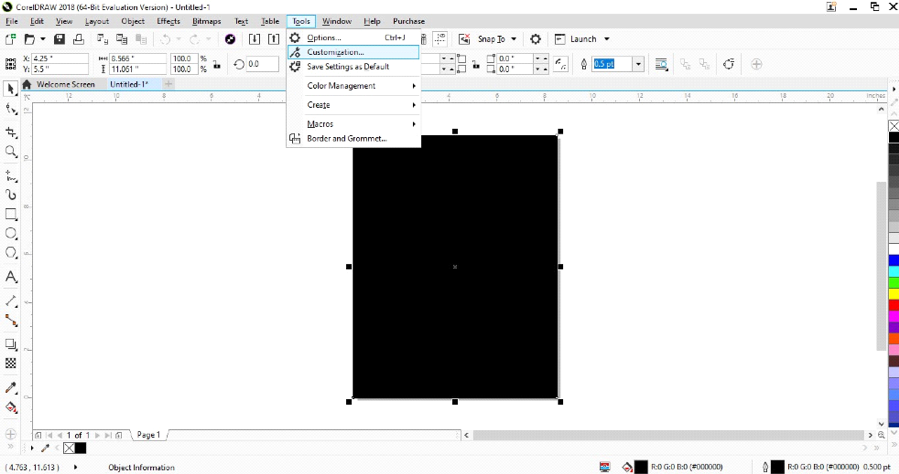Image resolution: width=899 pixels, height=474 pixels.
Task: Click the Print icon
Action: [x=79, y=39]
